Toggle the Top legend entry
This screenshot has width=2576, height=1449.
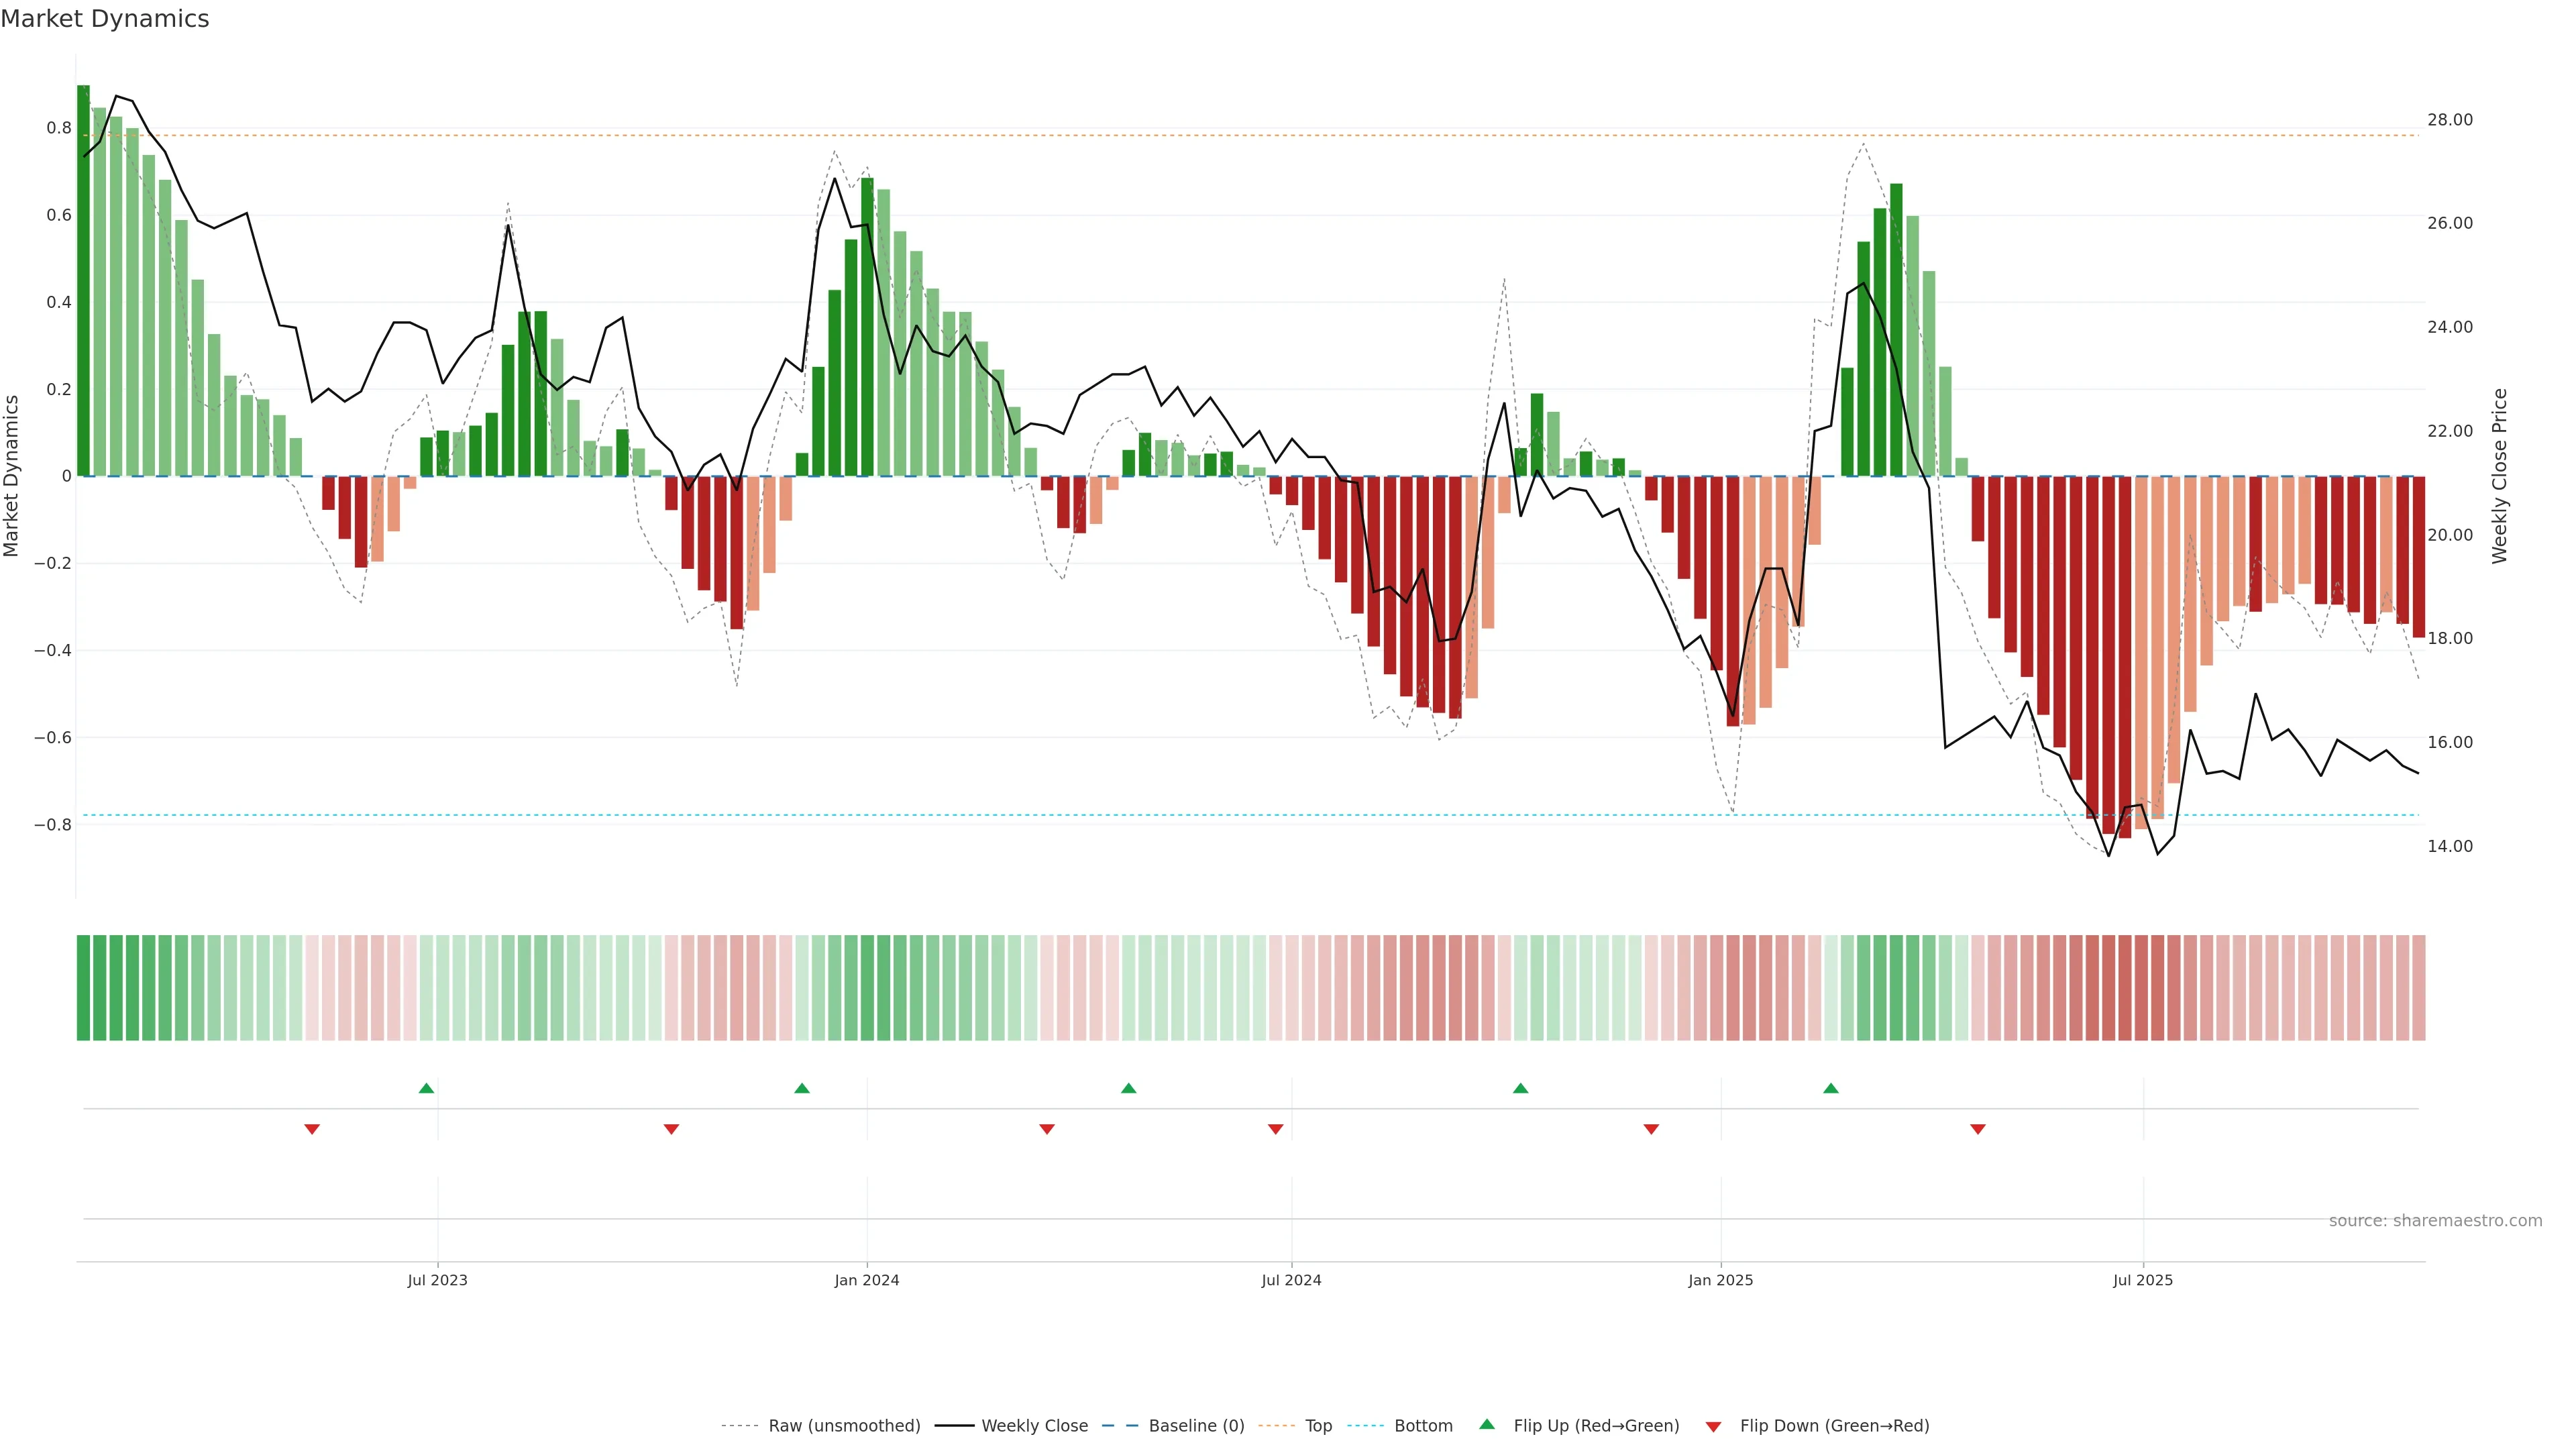pyautogui.click(x=1318, y=1426)
